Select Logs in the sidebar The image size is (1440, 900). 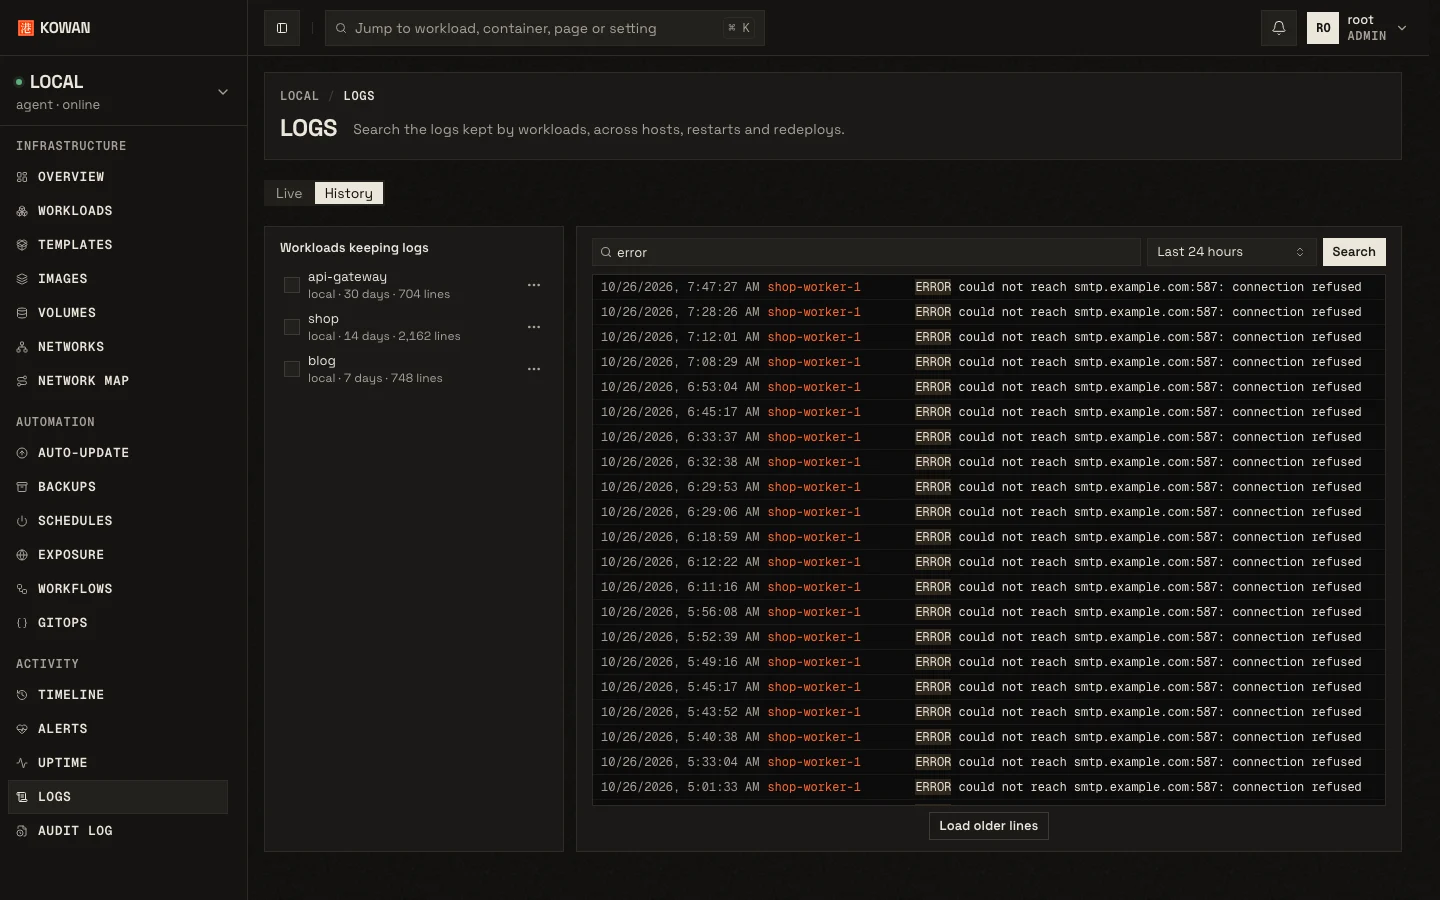coord(118,797)
